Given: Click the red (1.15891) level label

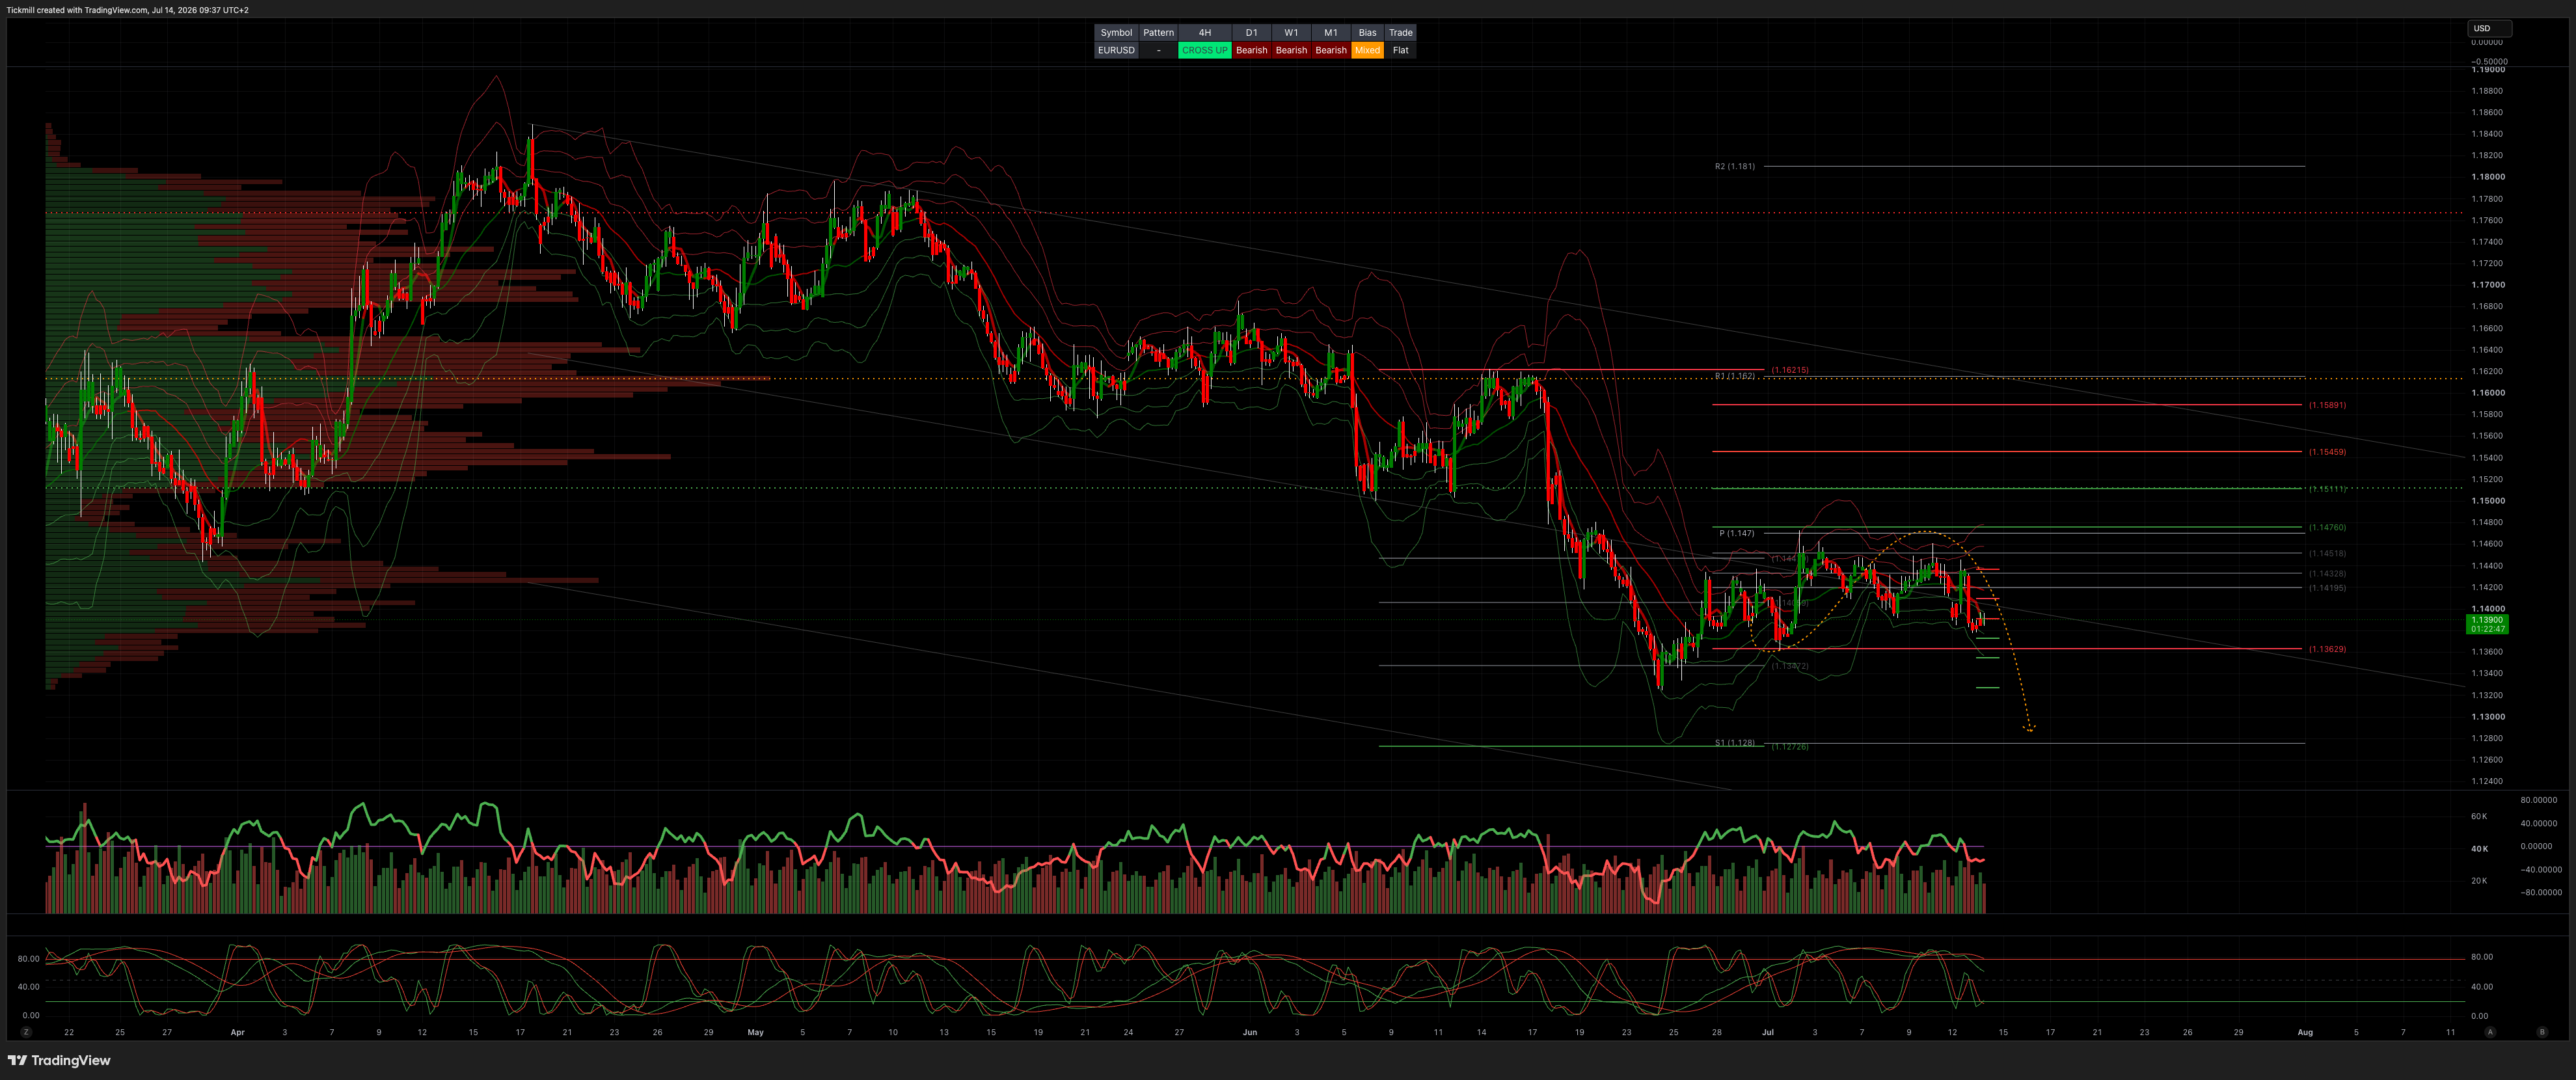Looking at the screenshot, I should [x=2327, y=405].
